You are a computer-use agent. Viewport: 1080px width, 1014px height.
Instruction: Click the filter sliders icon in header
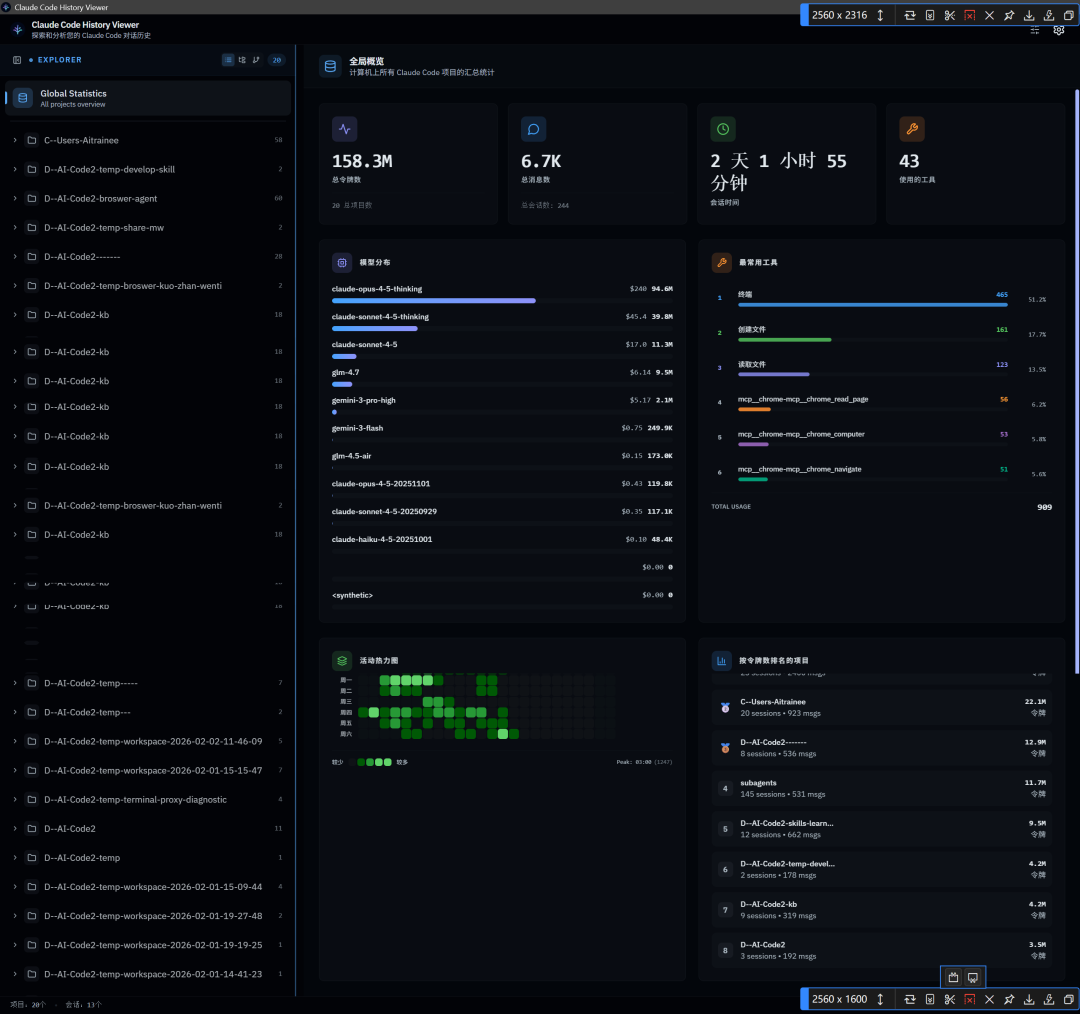[x=1035, y=30]
